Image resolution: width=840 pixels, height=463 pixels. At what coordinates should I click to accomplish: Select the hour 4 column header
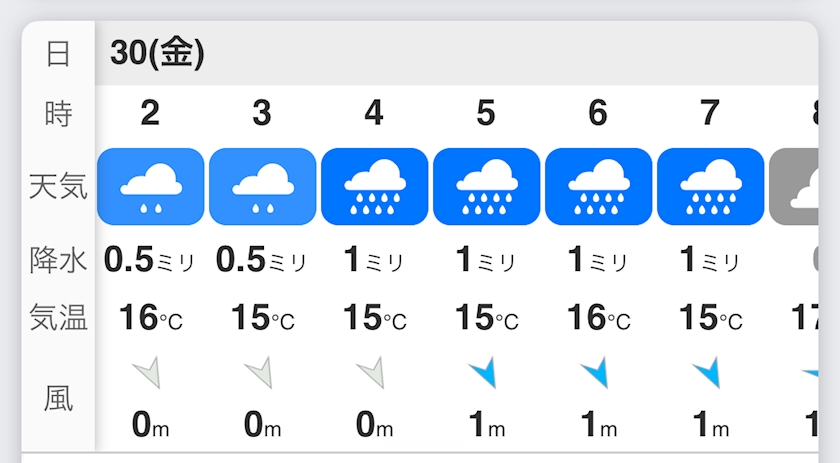pos(374,113)
